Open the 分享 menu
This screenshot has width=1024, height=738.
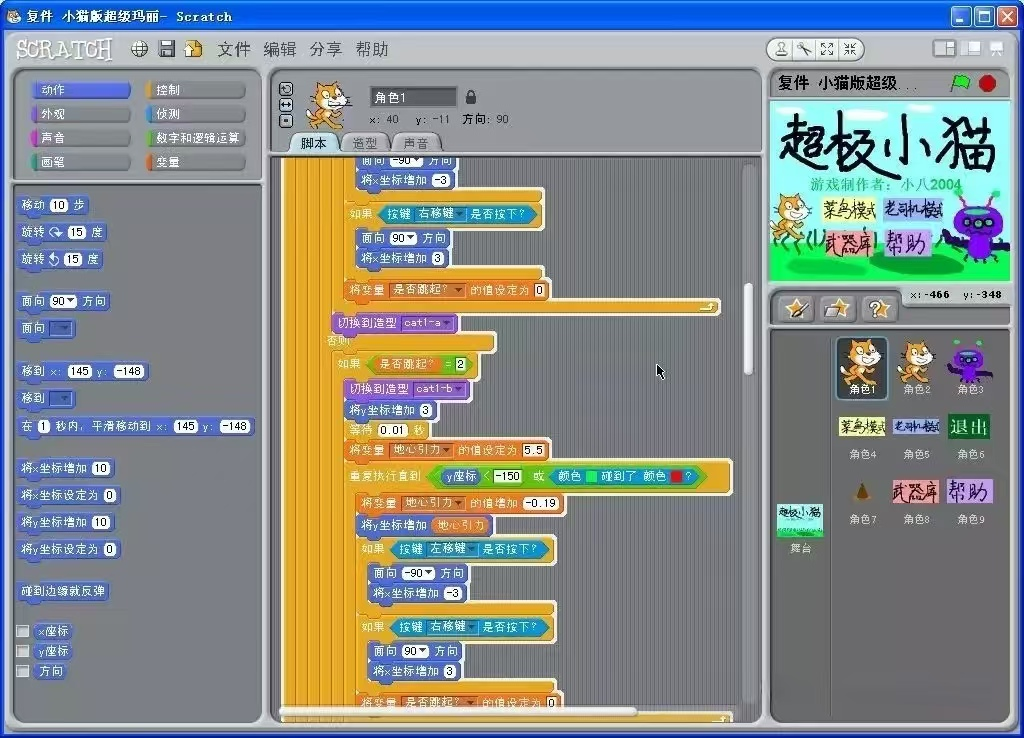pyautogui.click(x=325, y=49)
